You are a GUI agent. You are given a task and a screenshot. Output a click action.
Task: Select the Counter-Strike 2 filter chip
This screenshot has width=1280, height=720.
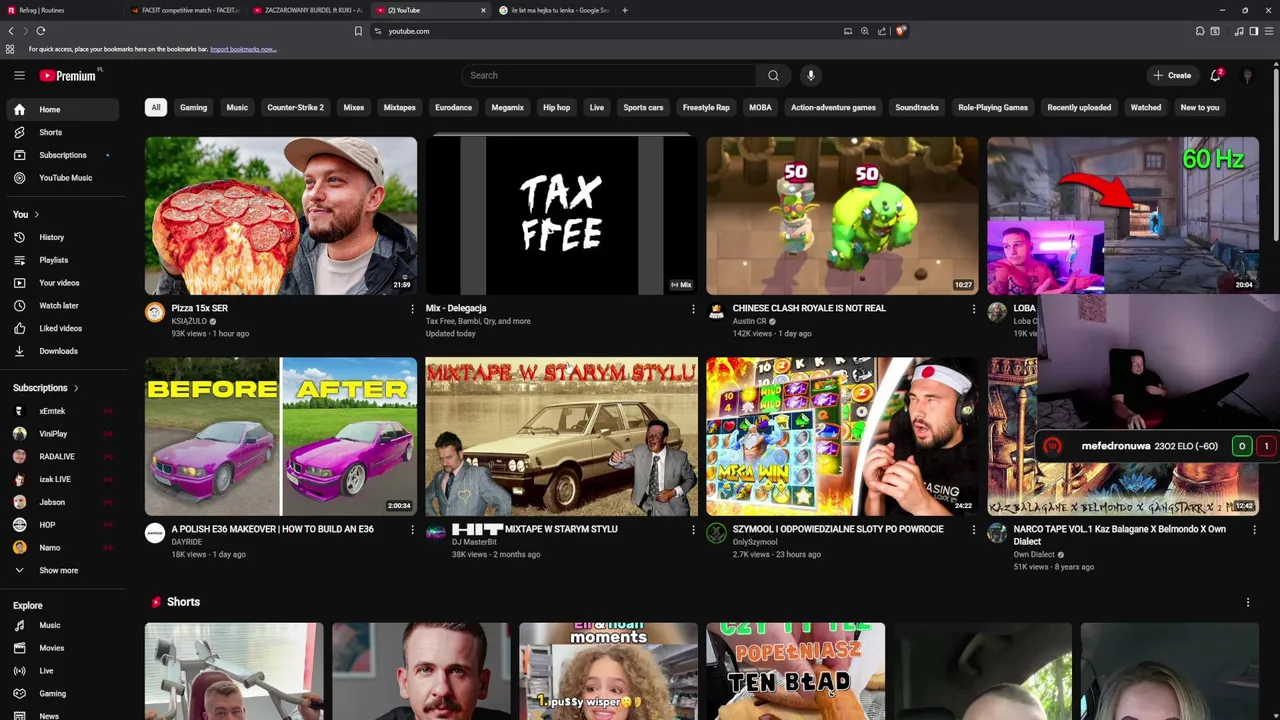coord(295,107)
